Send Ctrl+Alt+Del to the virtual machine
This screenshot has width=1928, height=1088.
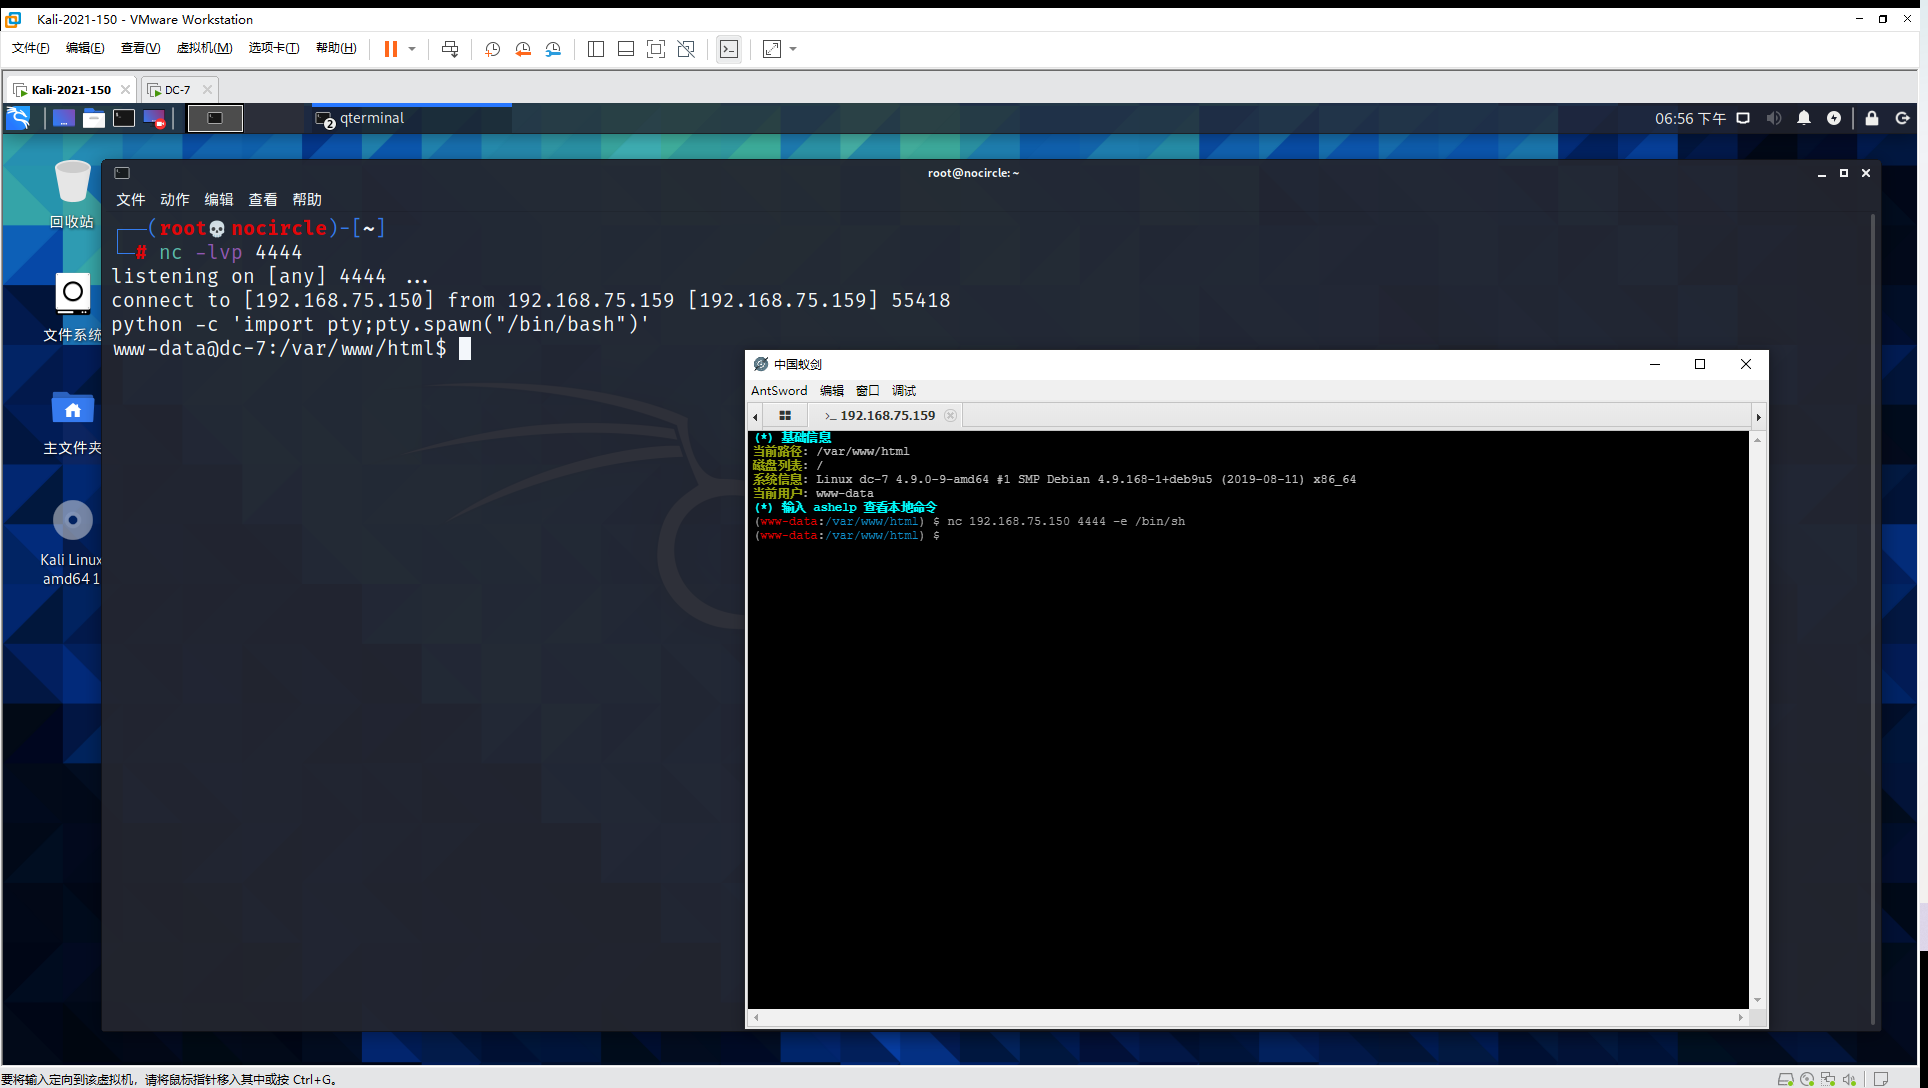450,49
